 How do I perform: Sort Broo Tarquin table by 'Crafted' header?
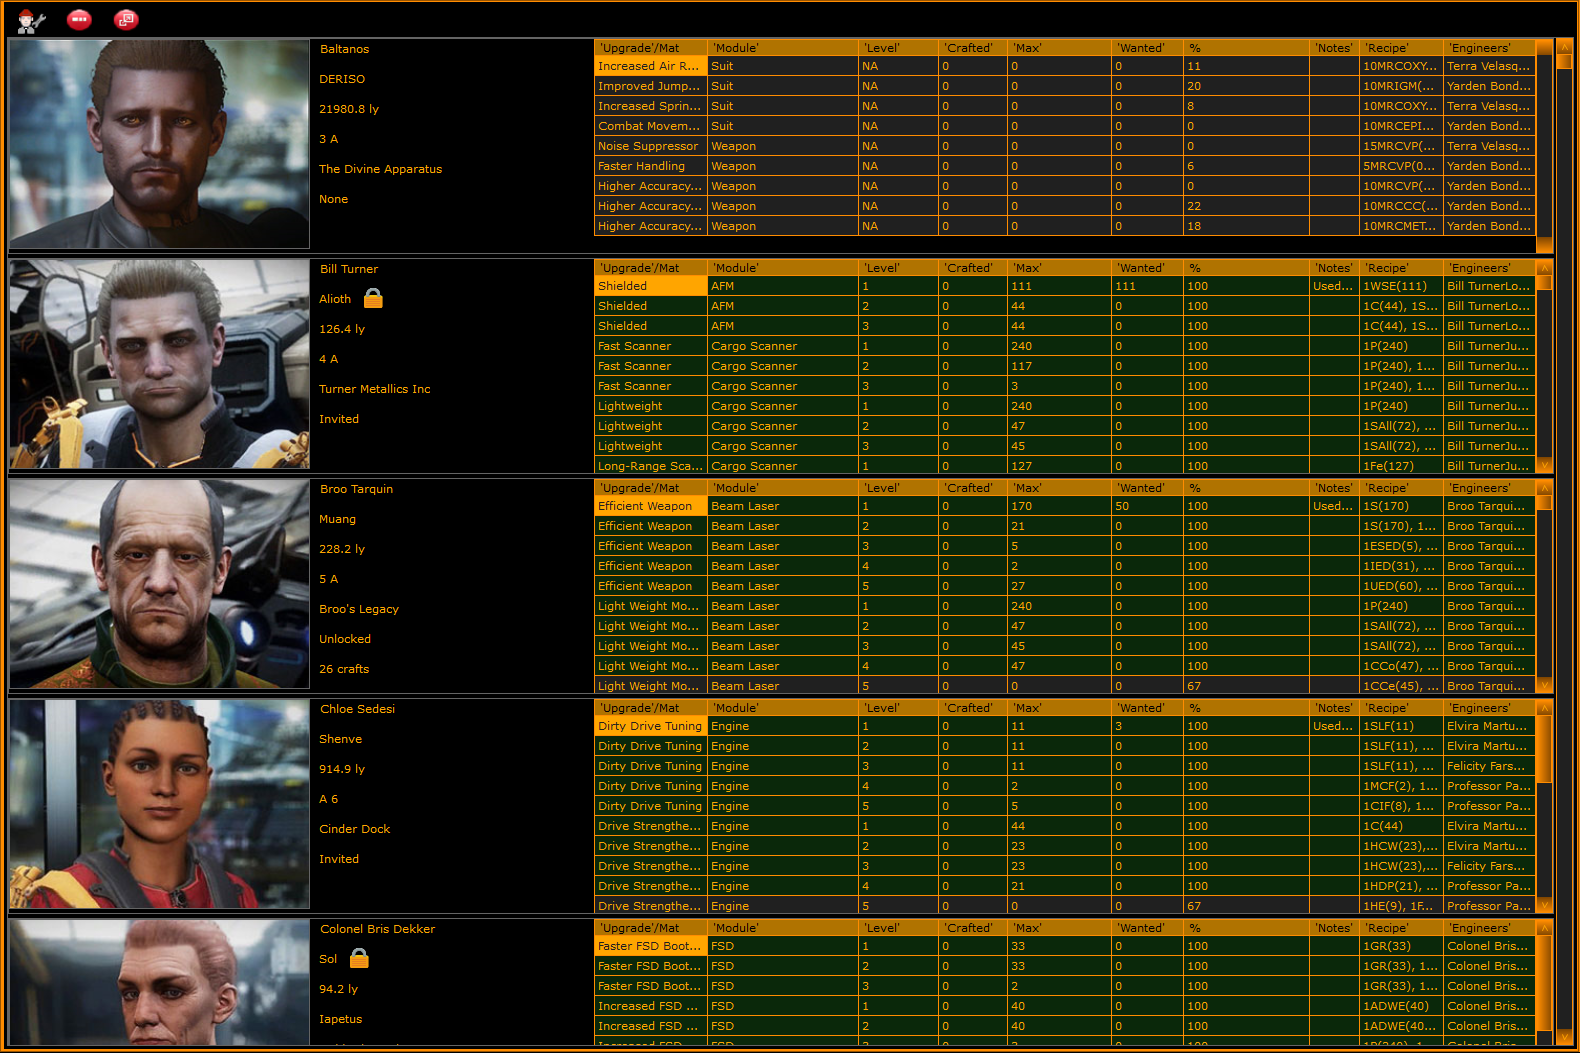pos(973,488)
